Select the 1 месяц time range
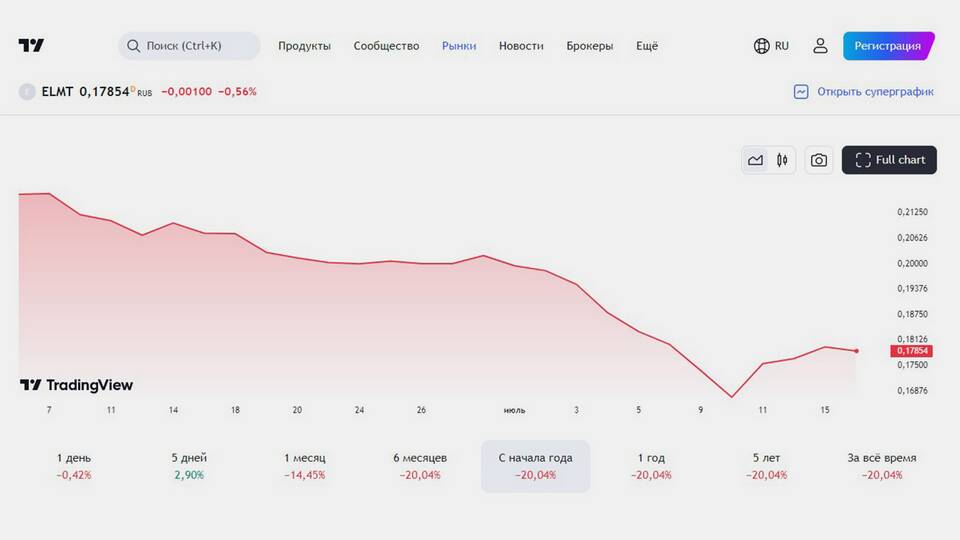The height and width of the screenshot is (540, 960). (304, 466)
